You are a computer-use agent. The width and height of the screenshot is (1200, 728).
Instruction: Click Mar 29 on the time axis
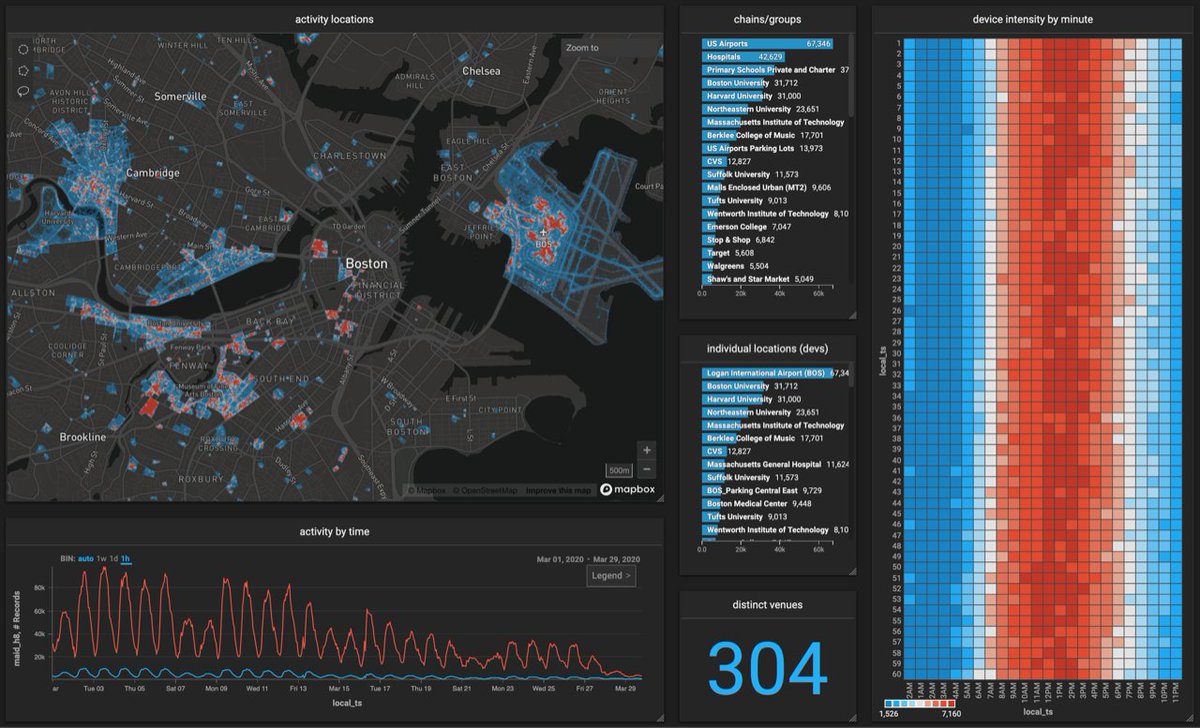(x=627, y=688)
